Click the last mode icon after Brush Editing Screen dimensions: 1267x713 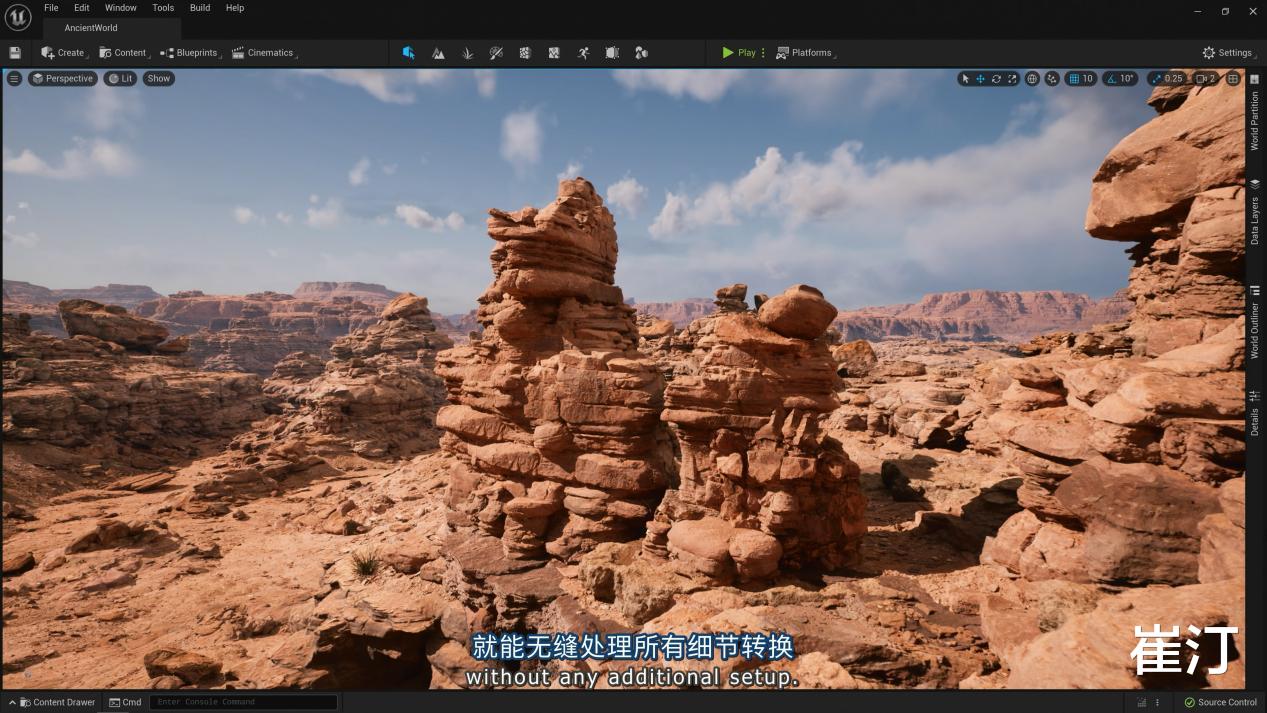(x=642, y=53)
